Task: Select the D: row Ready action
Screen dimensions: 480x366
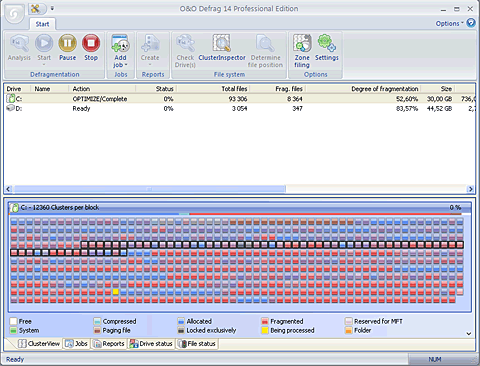Action: pos(81,108)
